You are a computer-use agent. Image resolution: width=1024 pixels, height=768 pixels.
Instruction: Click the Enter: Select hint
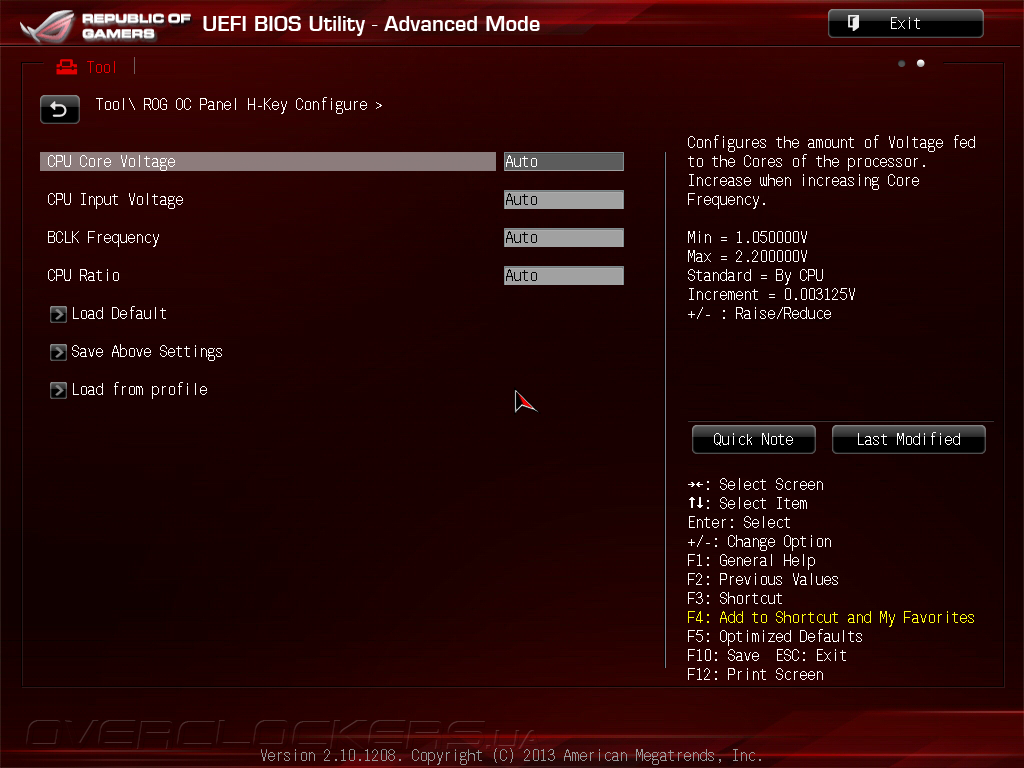pyautogui.click(x=739, y=523)
